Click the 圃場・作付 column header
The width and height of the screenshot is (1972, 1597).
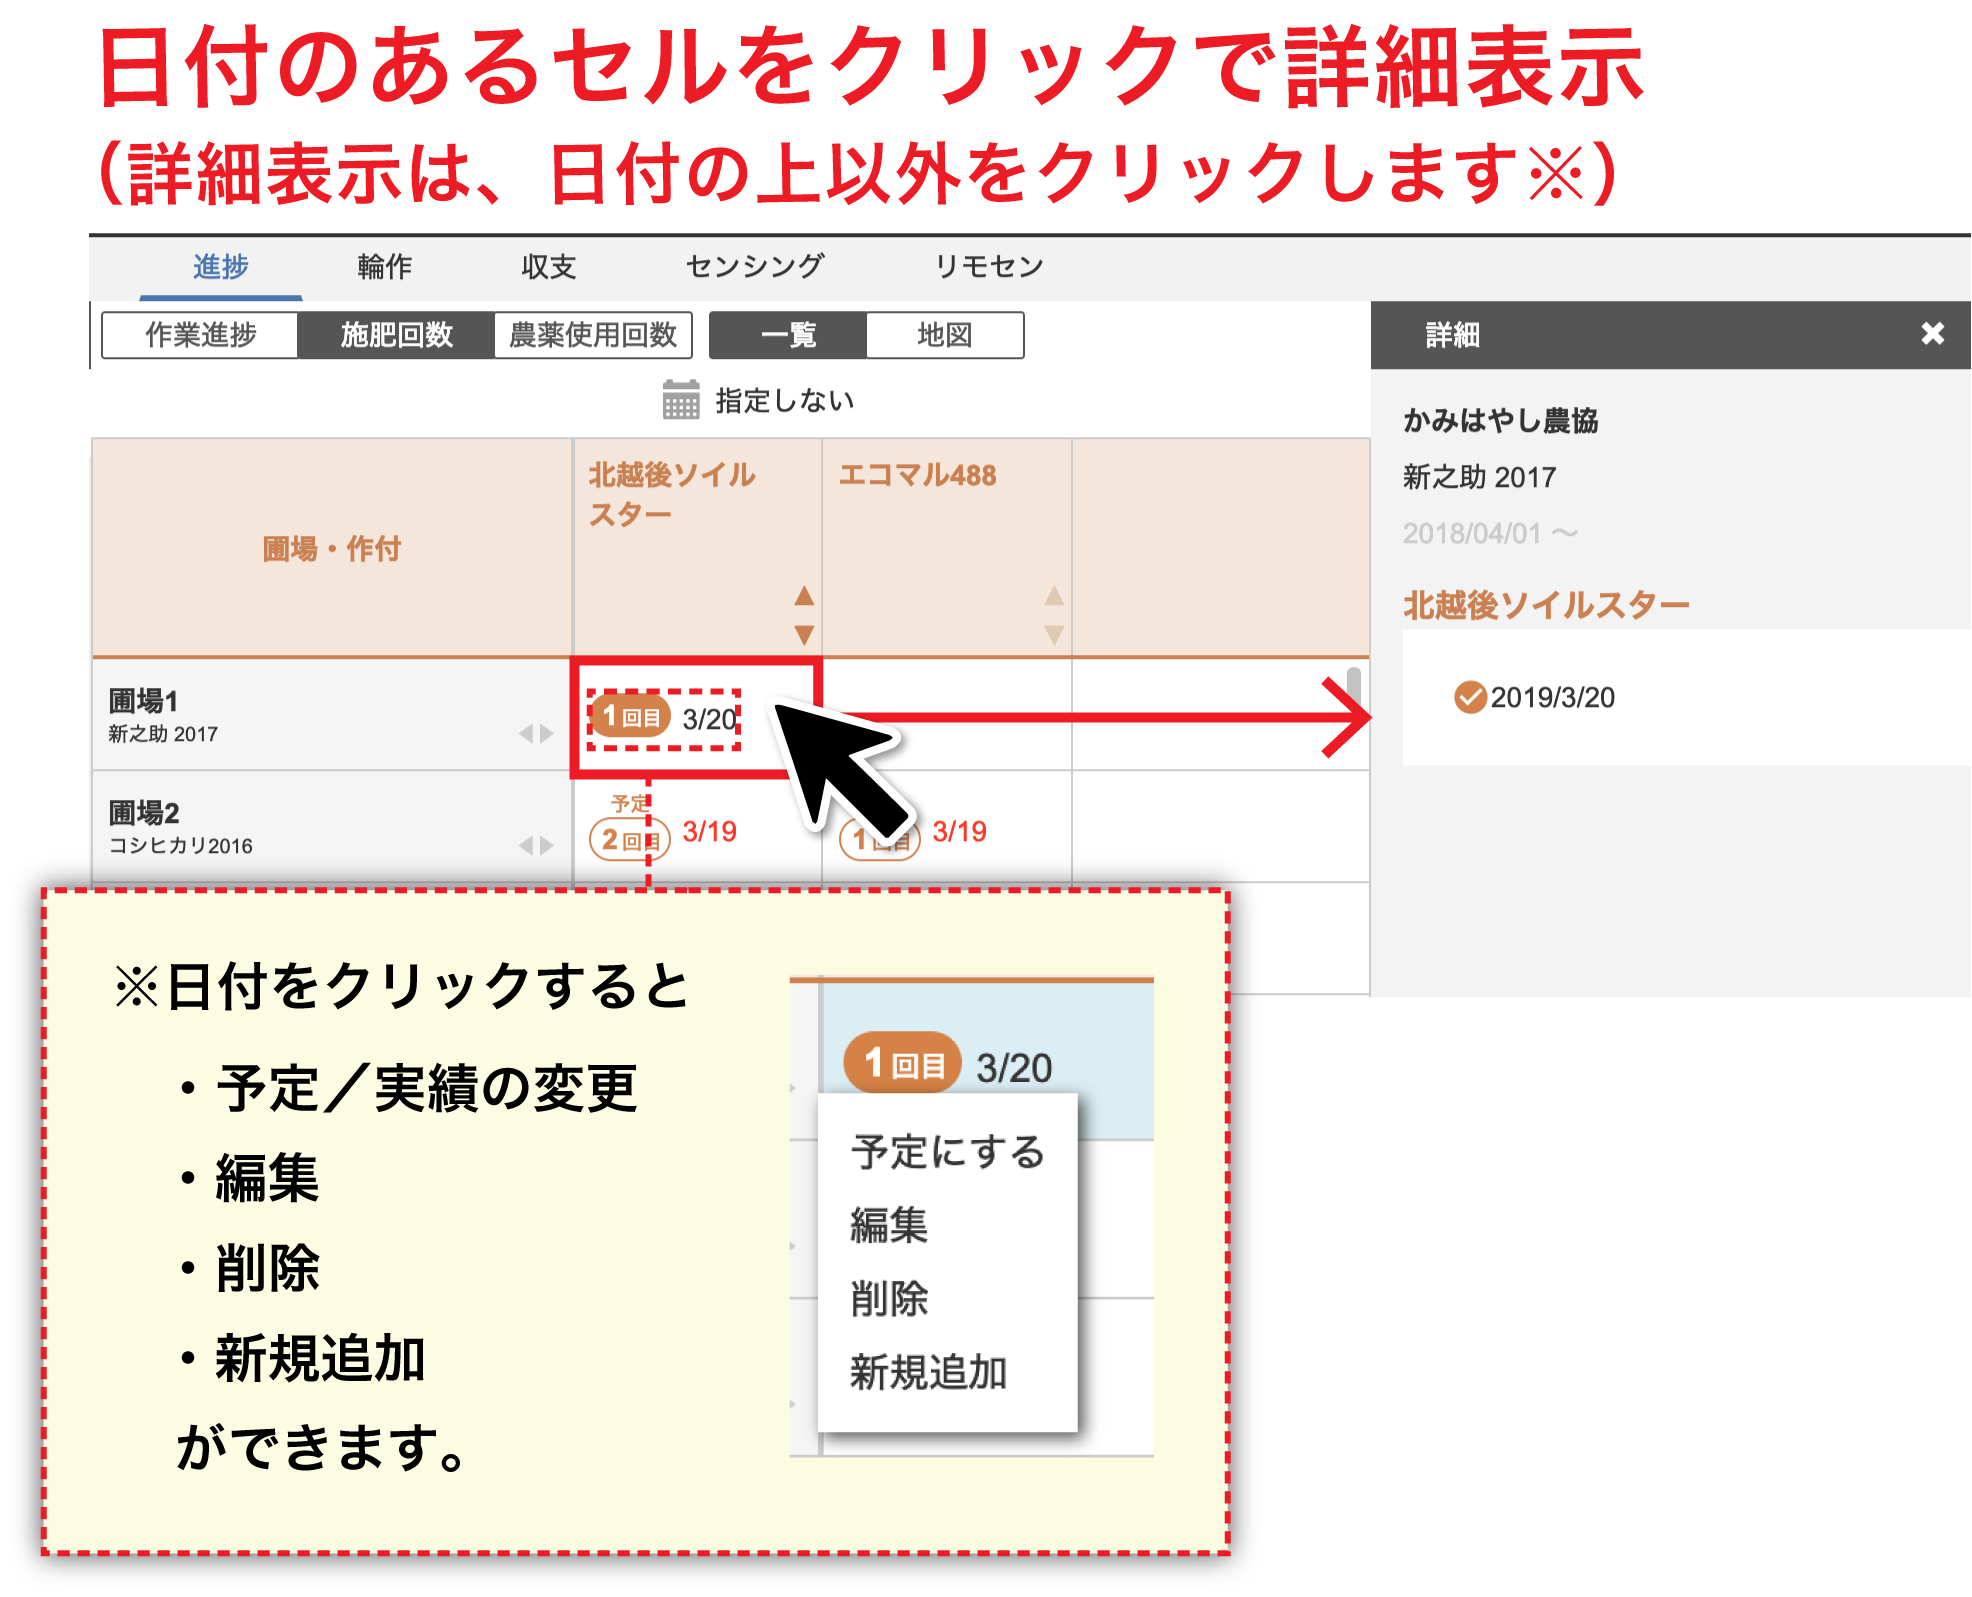point(331,548)
